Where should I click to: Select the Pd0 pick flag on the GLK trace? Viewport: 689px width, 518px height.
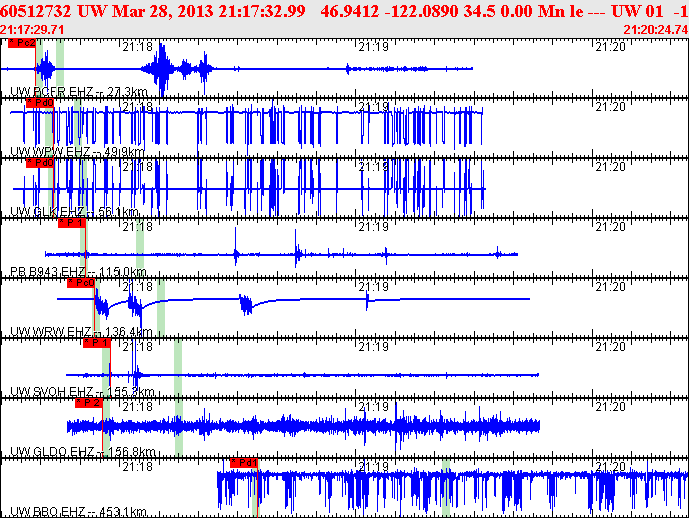click(39, 163)
